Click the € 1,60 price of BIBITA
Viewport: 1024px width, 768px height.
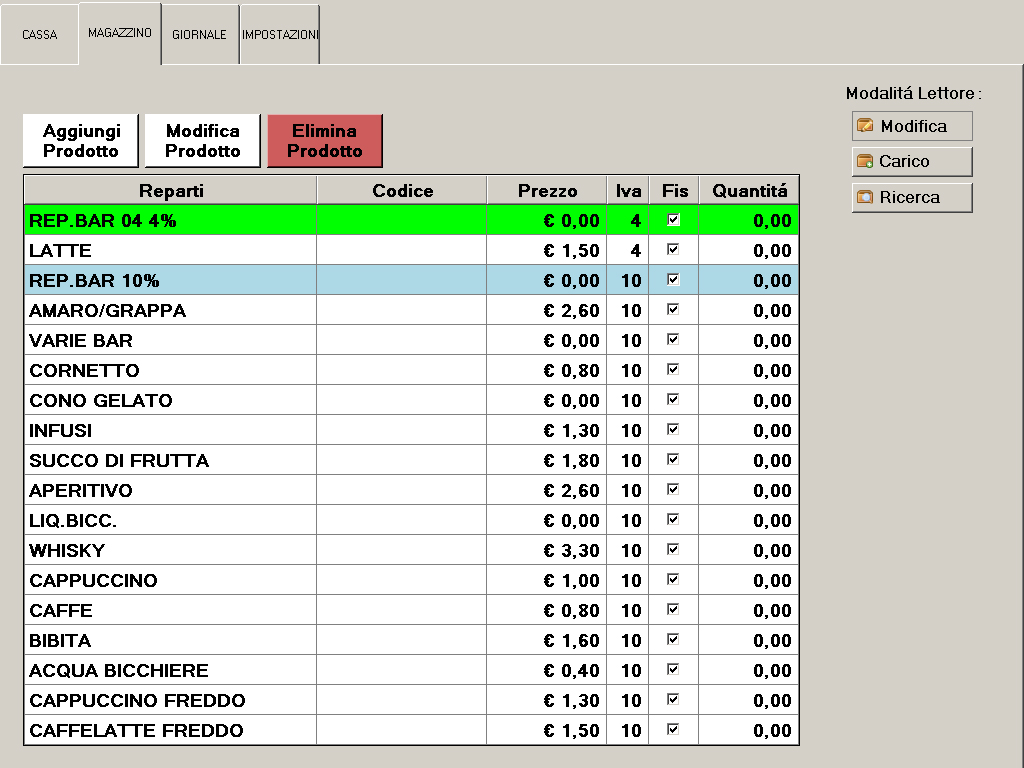(571, 641)
